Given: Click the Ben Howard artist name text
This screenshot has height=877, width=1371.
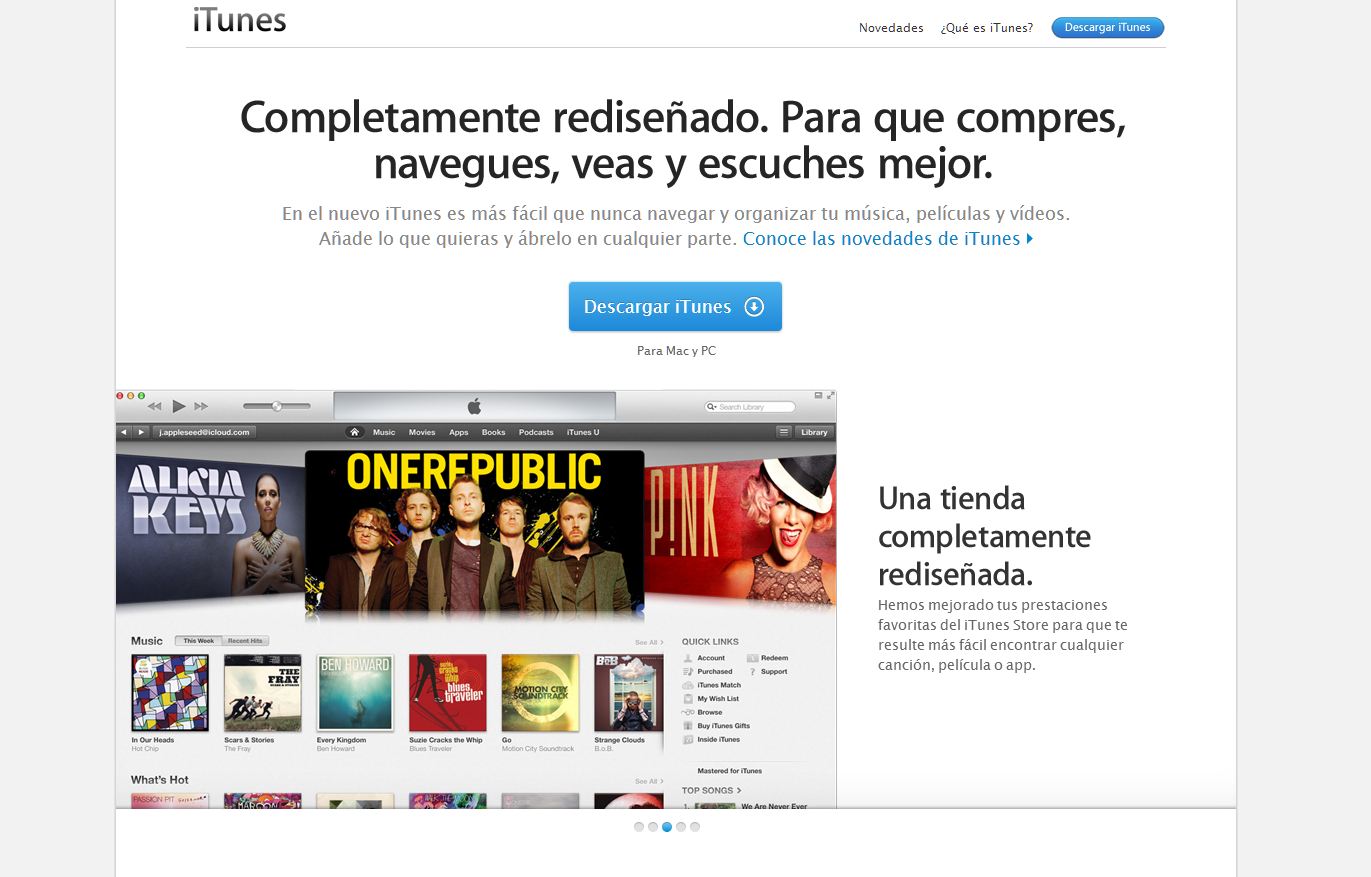Looking at the screenshot, I should coord(335,749).
